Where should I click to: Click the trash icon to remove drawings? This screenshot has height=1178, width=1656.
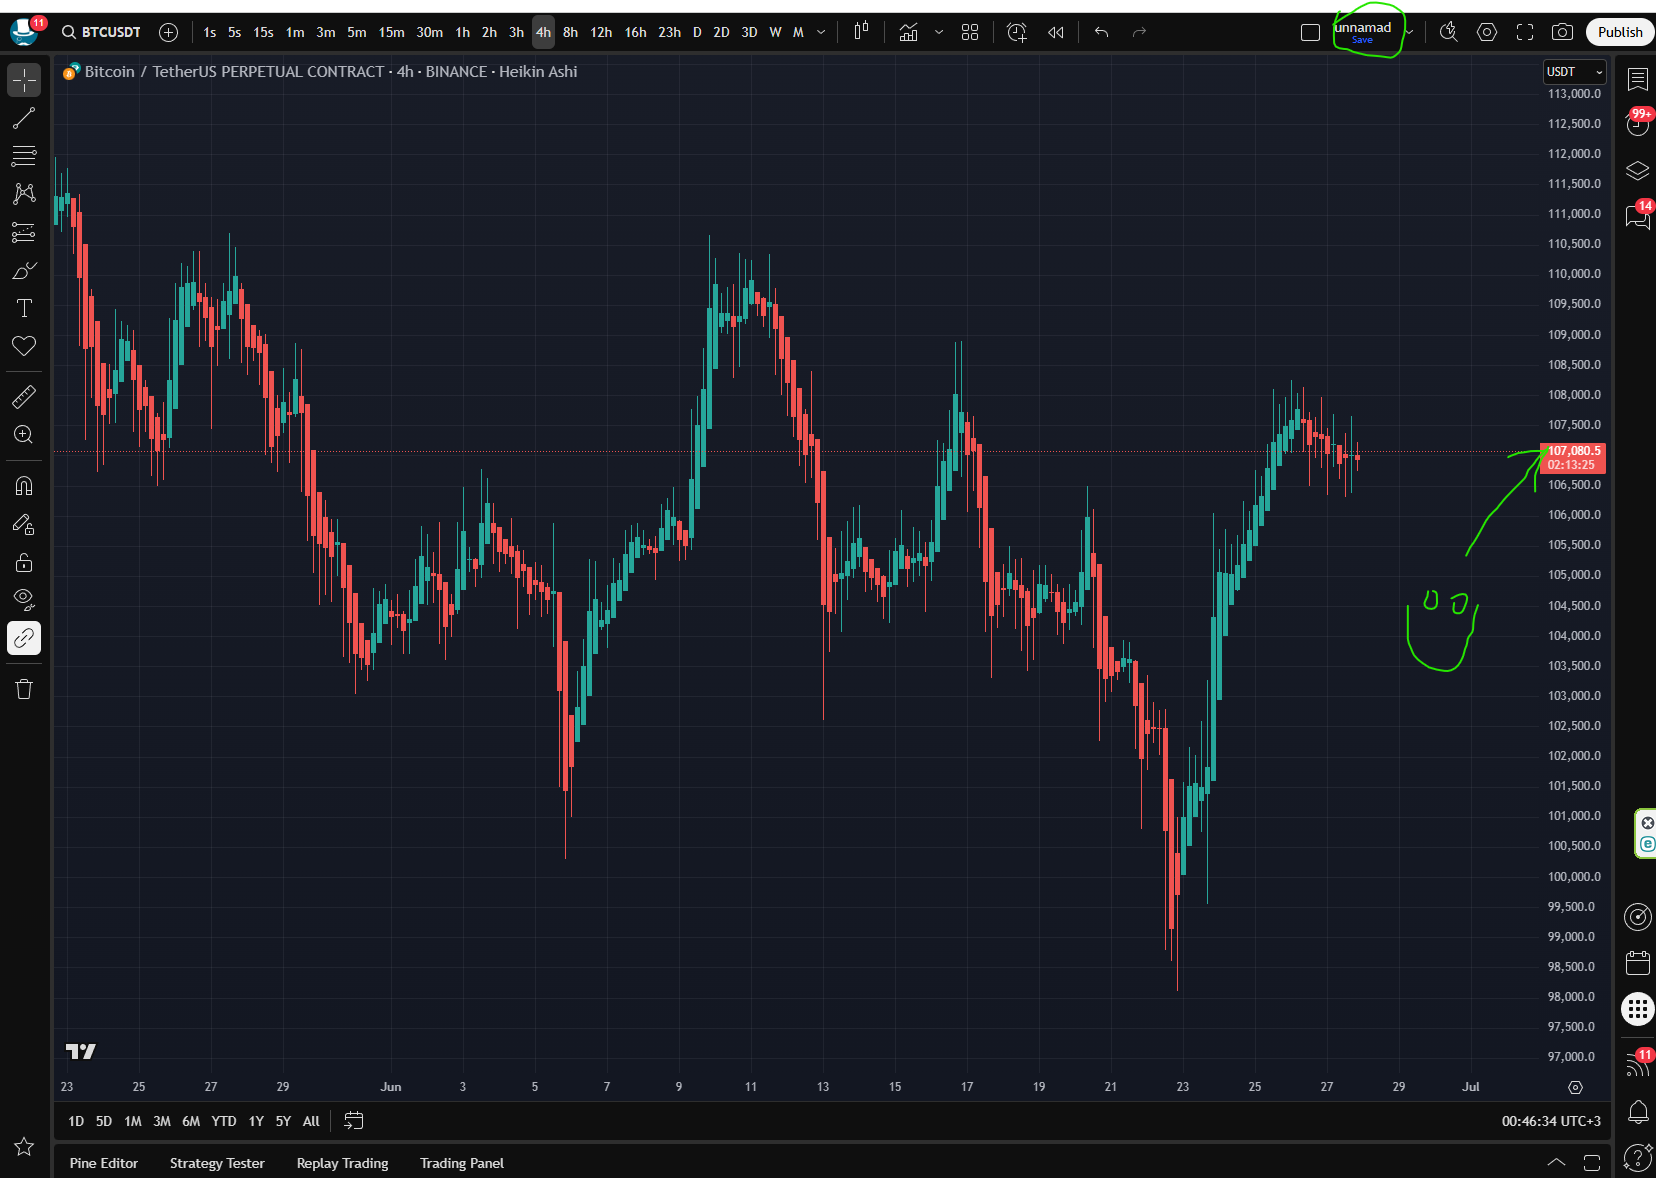tap(24, 689)
